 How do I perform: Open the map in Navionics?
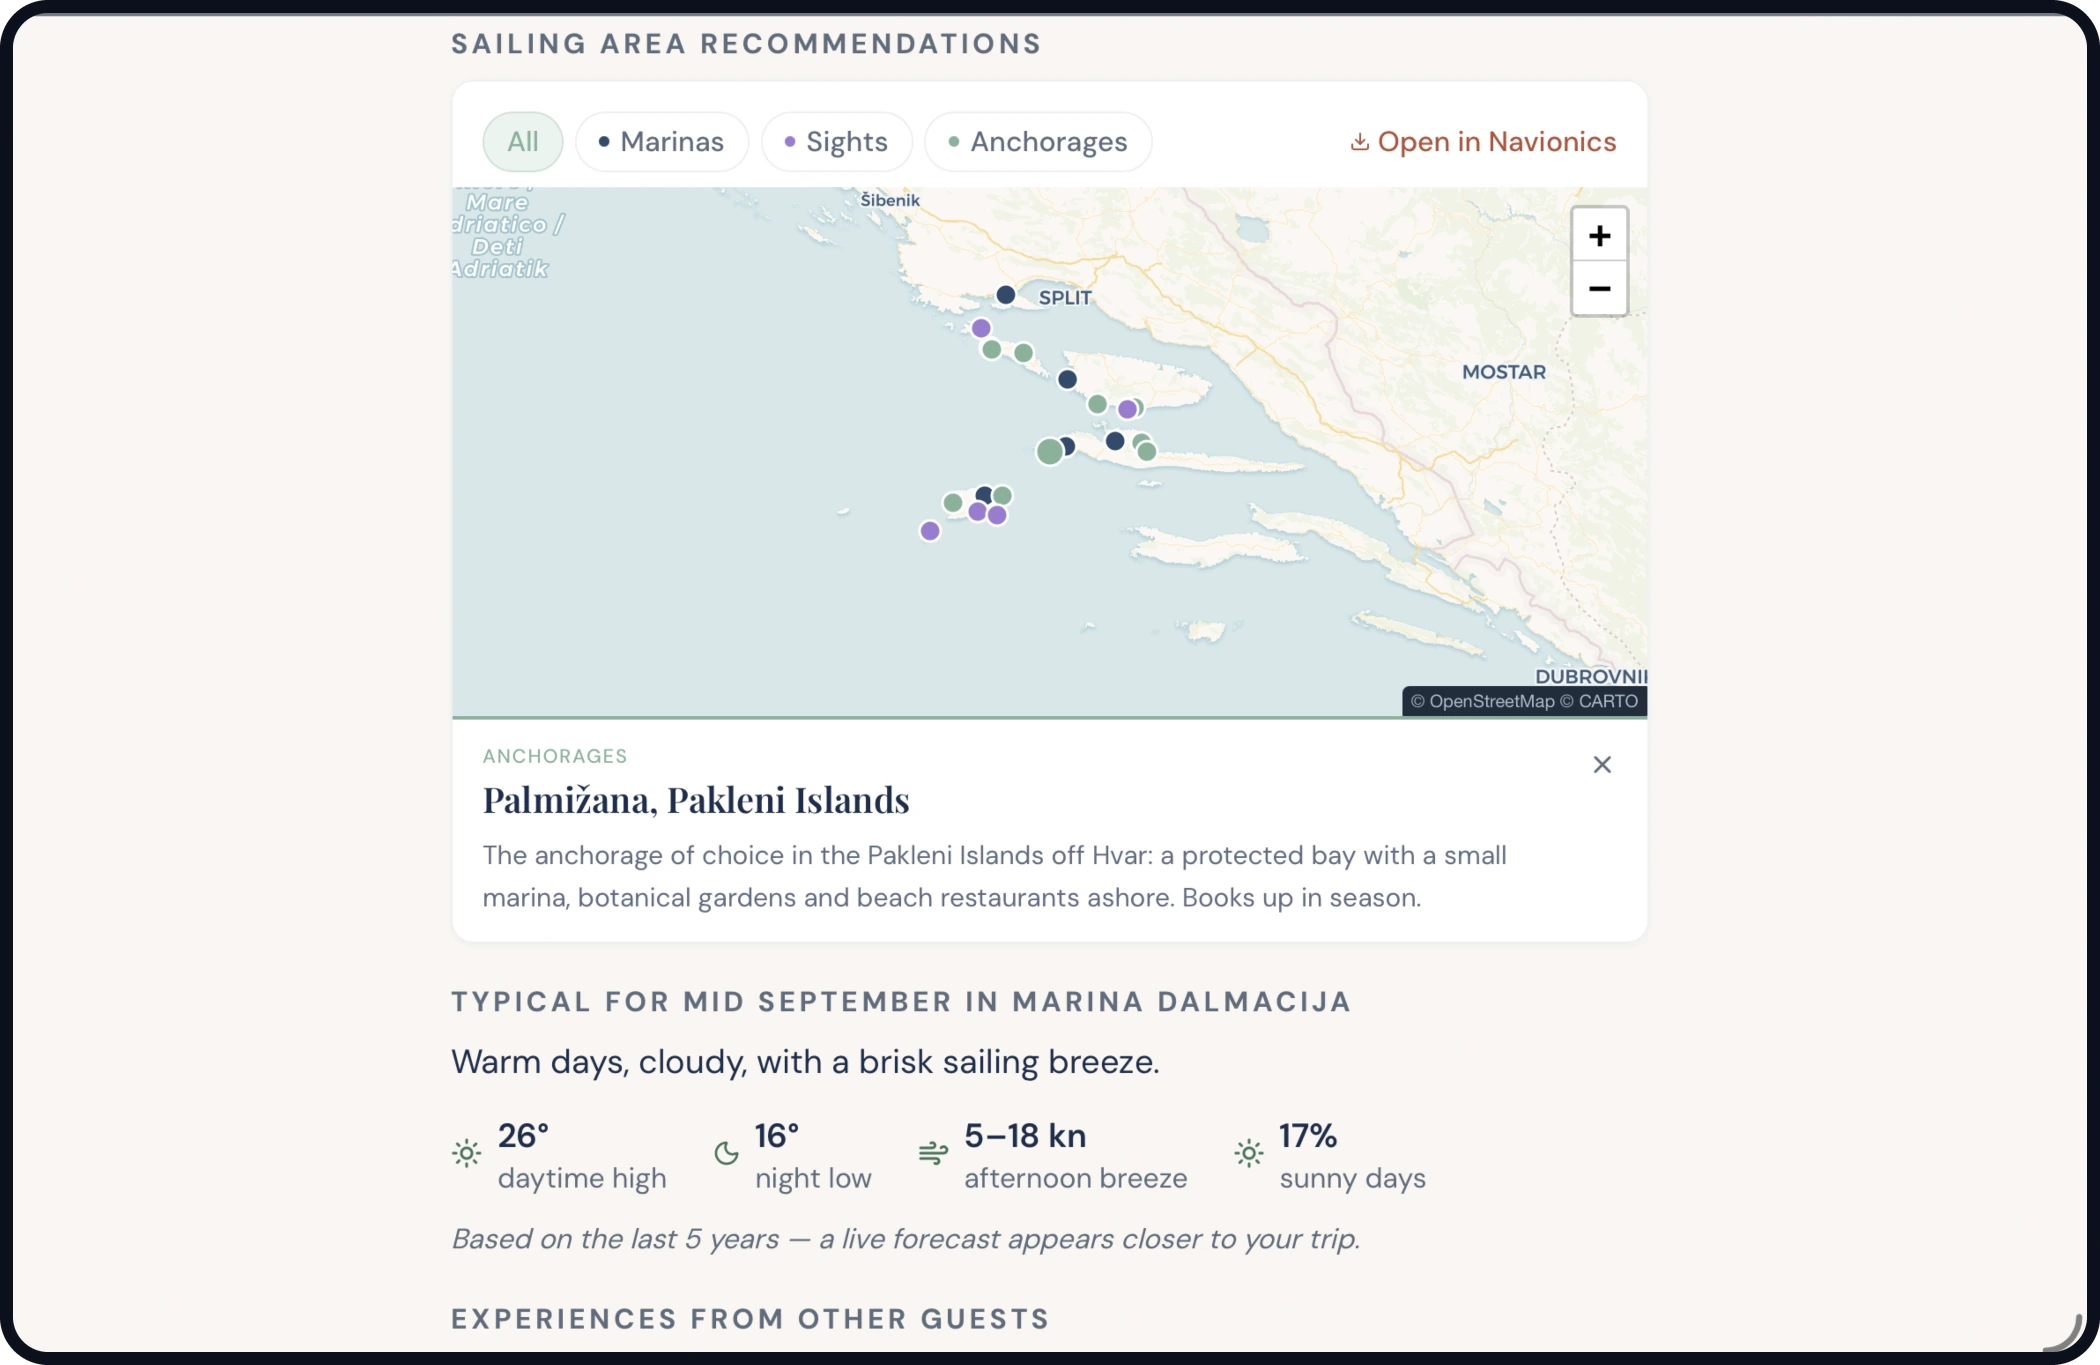[x=1483, y=142]
